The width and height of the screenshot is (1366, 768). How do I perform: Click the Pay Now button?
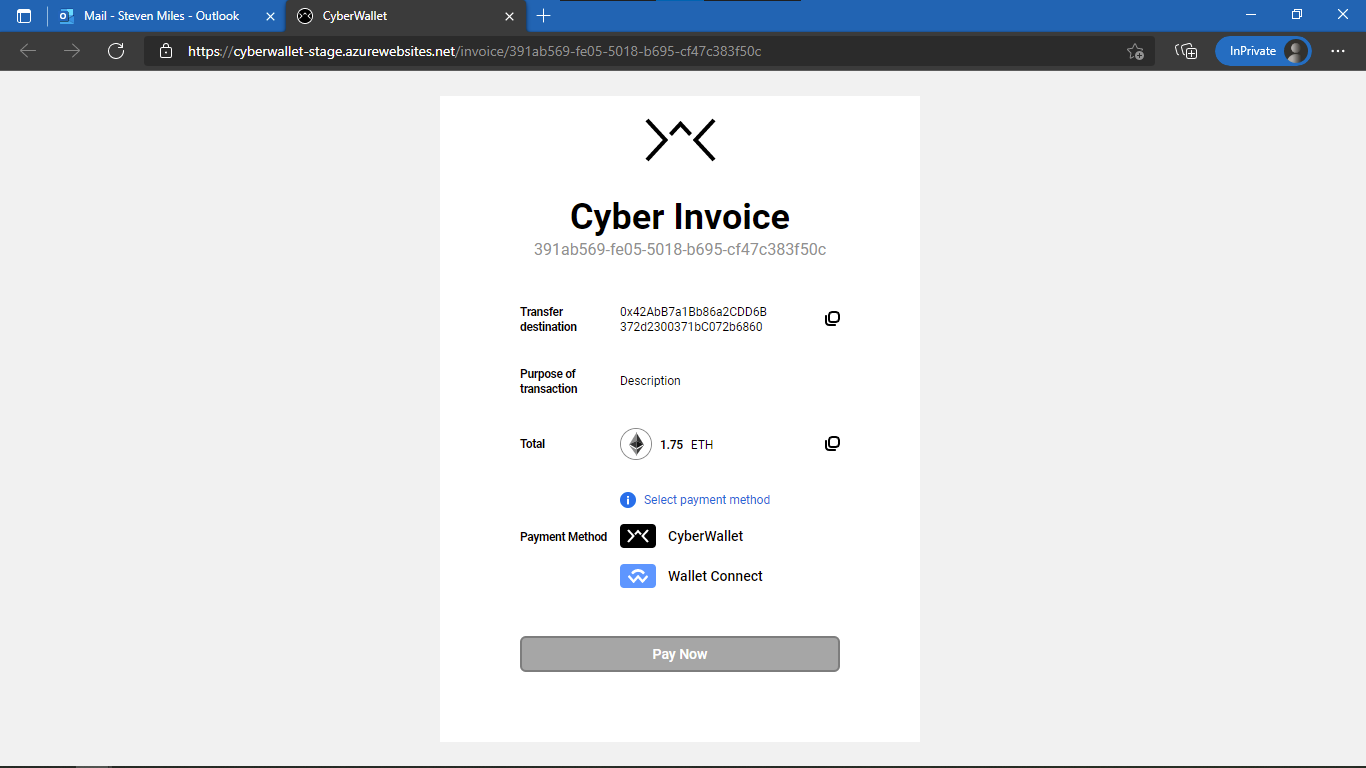tap(680, 654)
